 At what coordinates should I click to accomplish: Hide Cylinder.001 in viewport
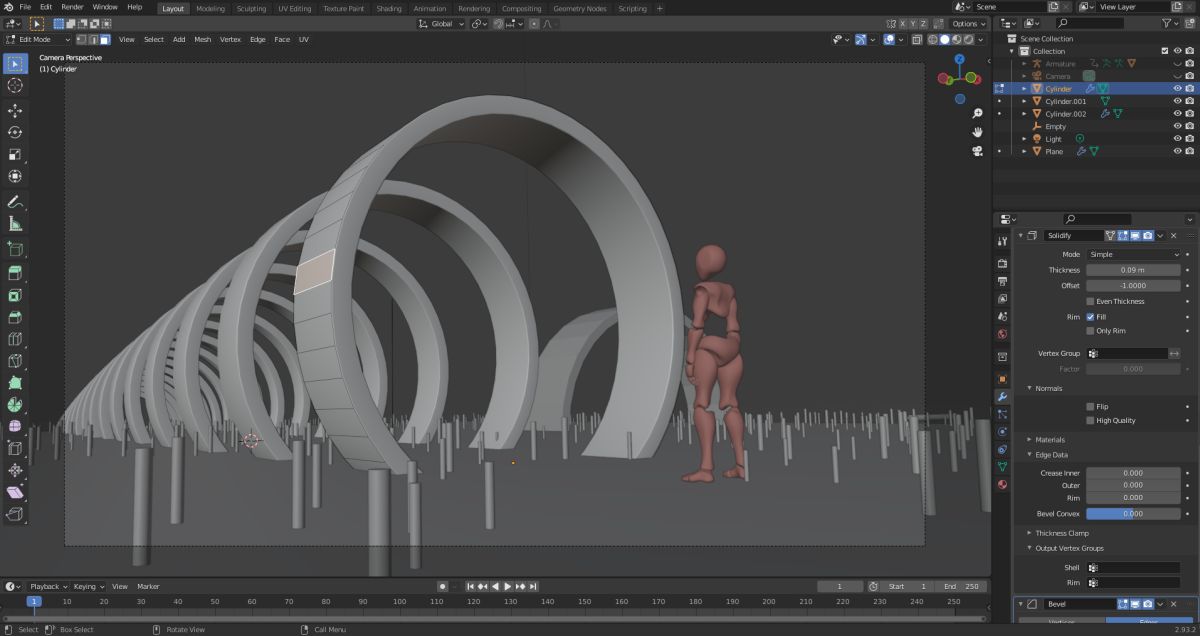[x=1177, y=101]
